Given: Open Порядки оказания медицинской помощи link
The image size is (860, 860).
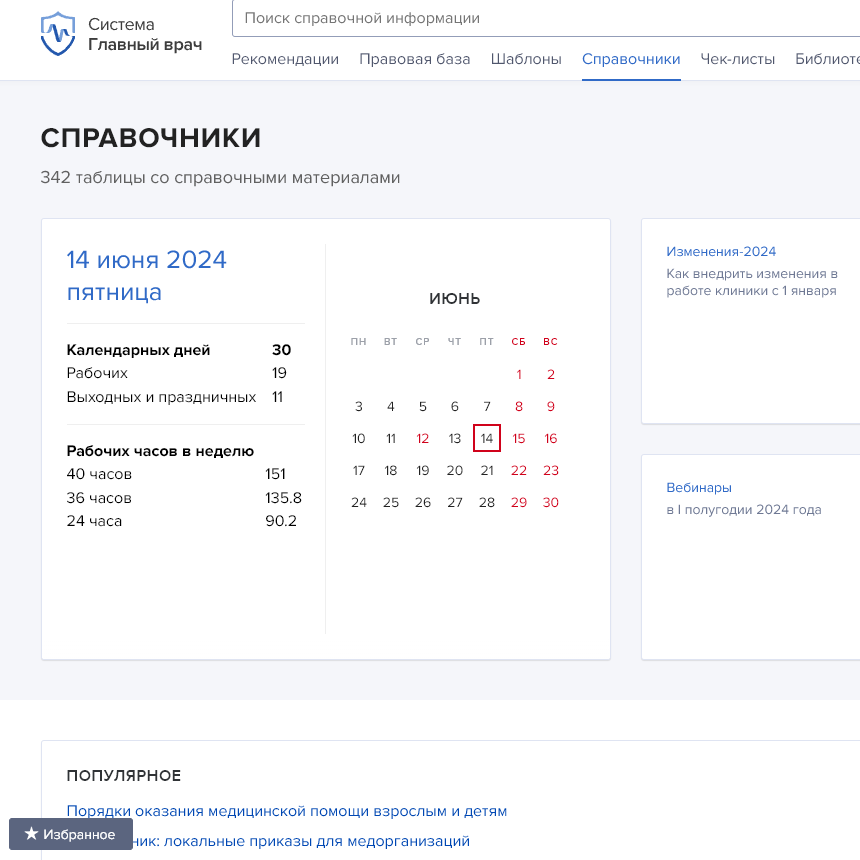Looking at the screenshot, I should 286,811.
